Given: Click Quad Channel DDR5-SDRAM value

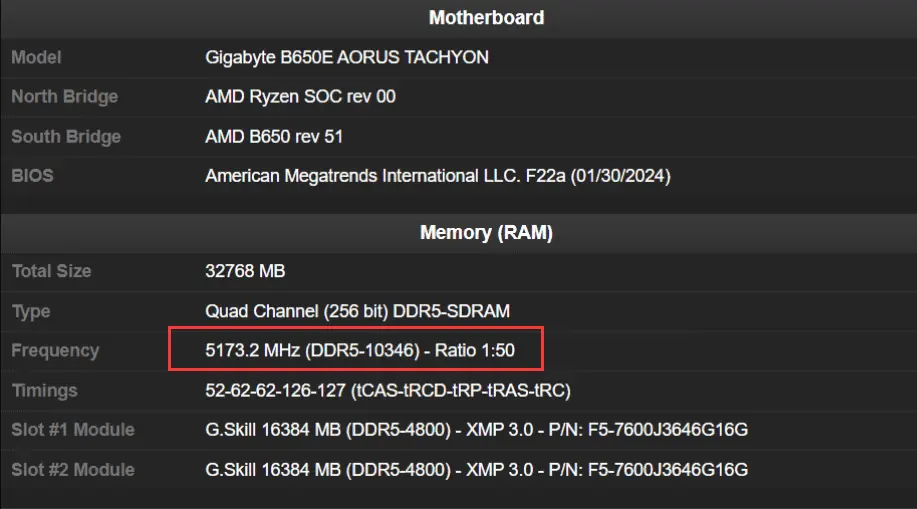Looking at the screenshot, I should [x=357, y=311].
